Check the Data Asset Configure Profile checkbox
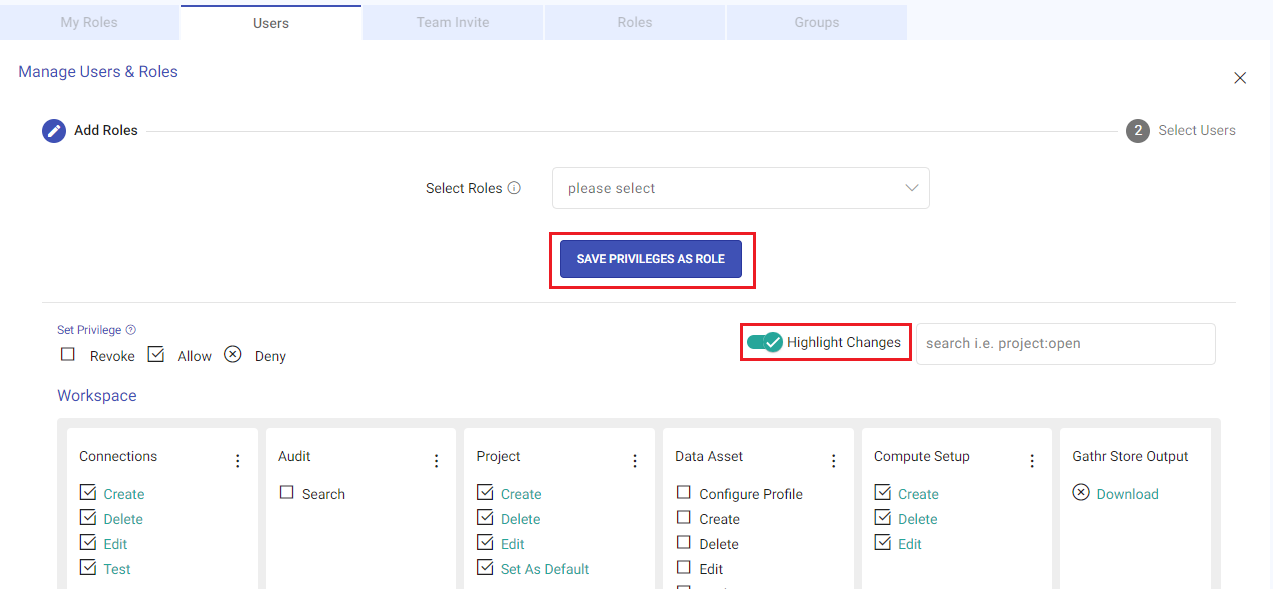 click(684, 493)
